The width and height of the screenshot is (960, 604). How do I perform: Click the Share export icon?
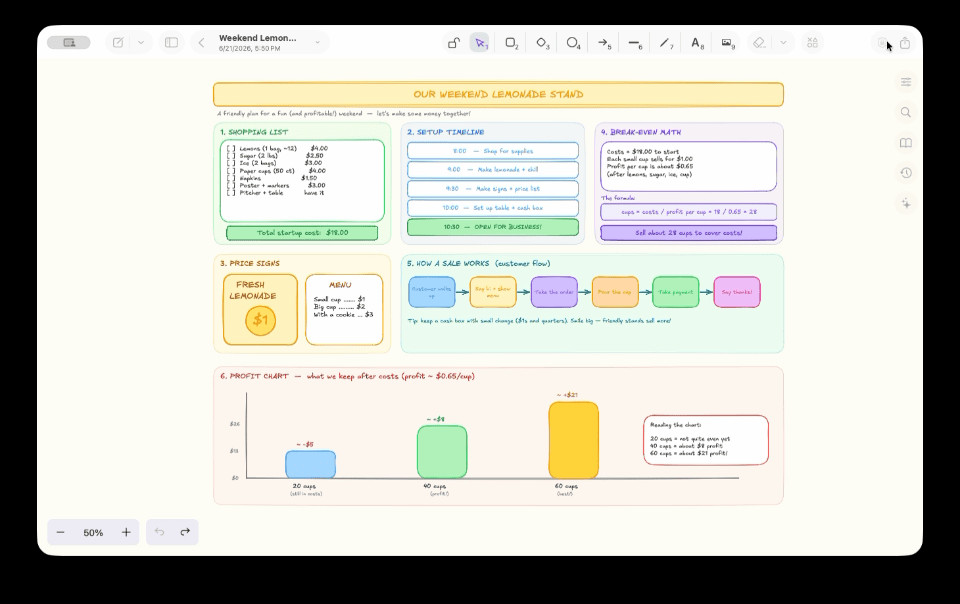905,43
